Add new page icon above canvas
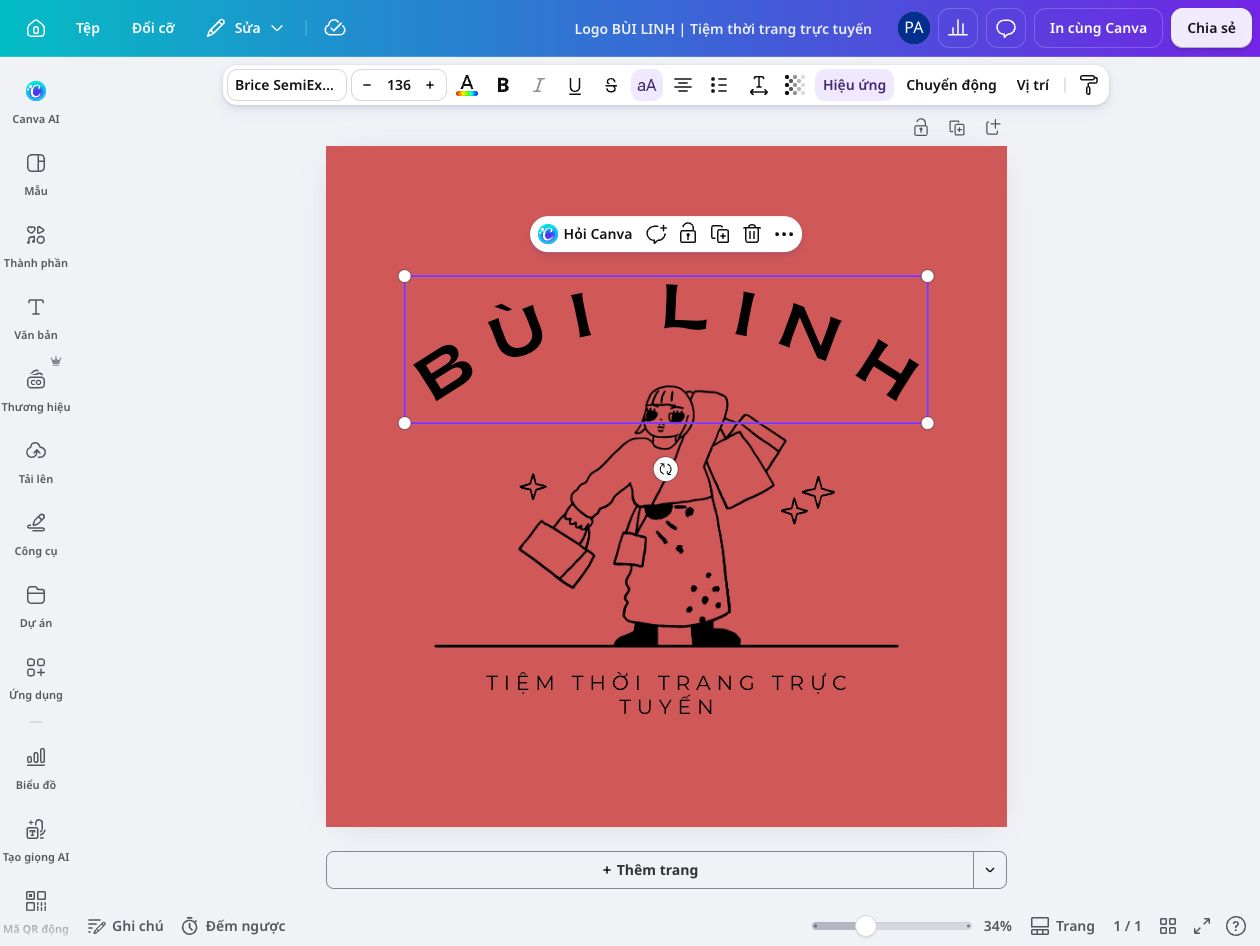Screen dimensions: 1260x946 (993, 127)
